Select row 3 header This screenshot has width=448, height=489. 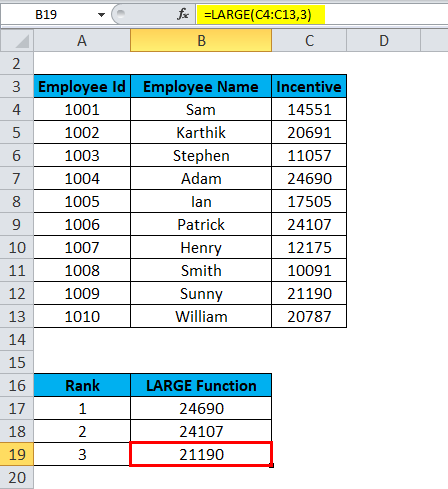tap(17, 86)
